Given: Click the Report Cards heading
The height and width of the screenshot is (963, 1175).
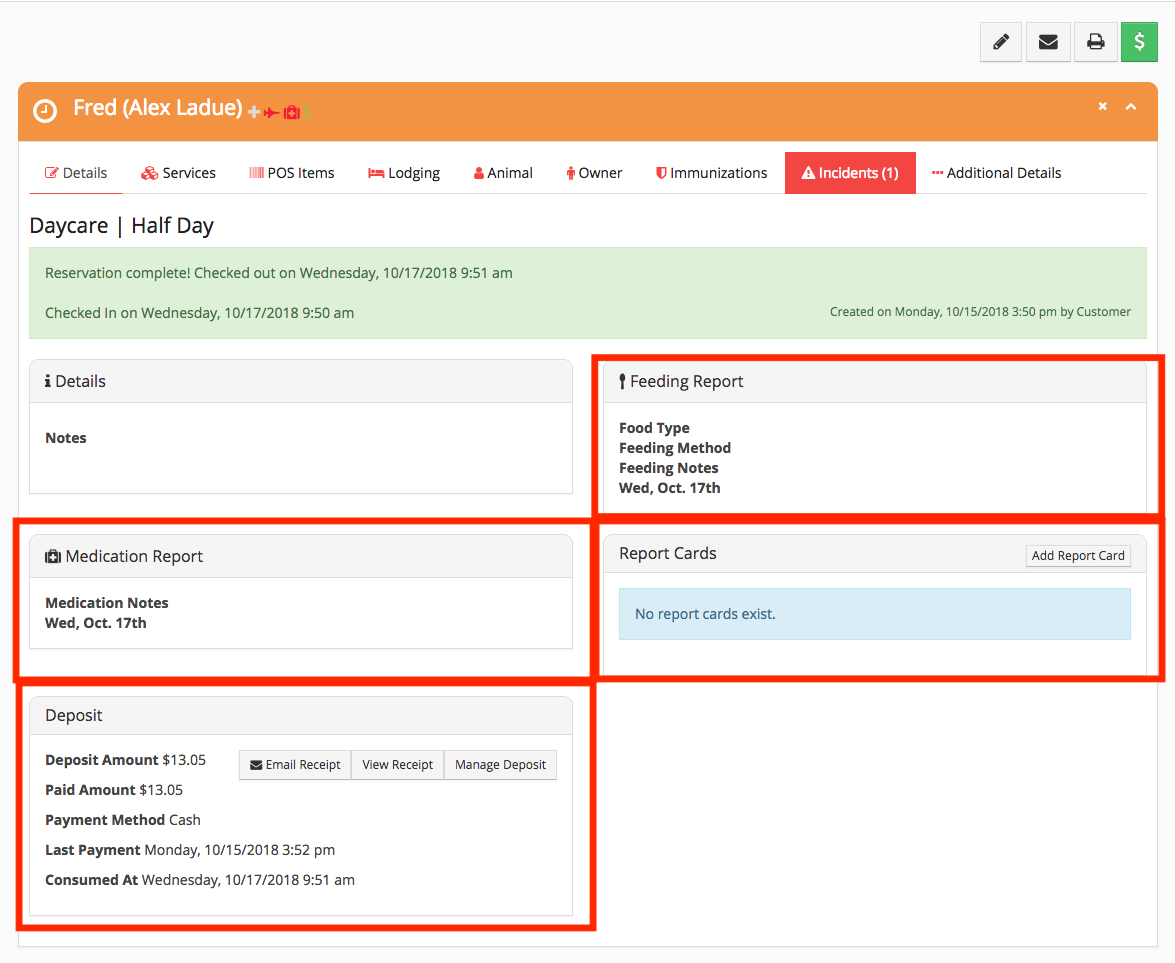Looking at the screenshot, I should (668, 553).
